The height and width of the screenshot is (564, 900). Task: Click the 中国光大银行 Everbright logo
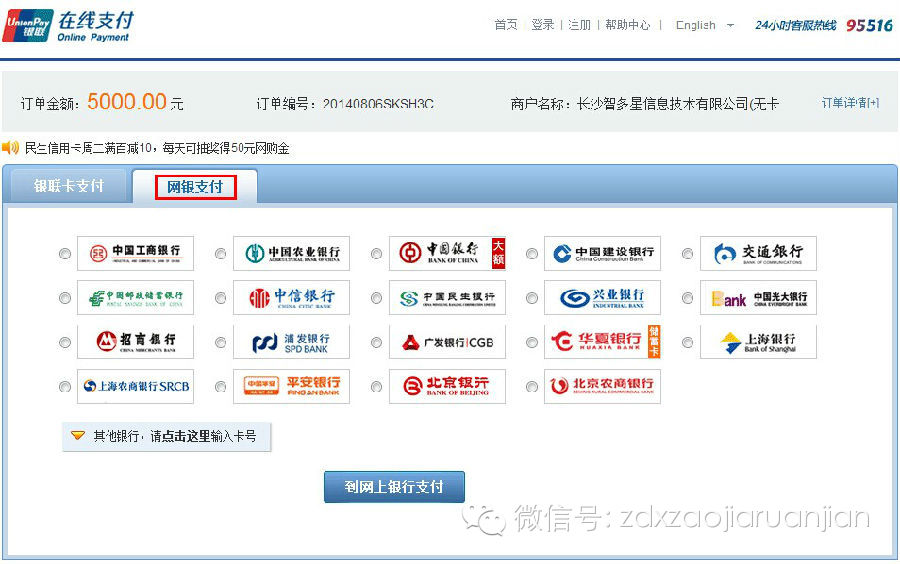[758, 297]
